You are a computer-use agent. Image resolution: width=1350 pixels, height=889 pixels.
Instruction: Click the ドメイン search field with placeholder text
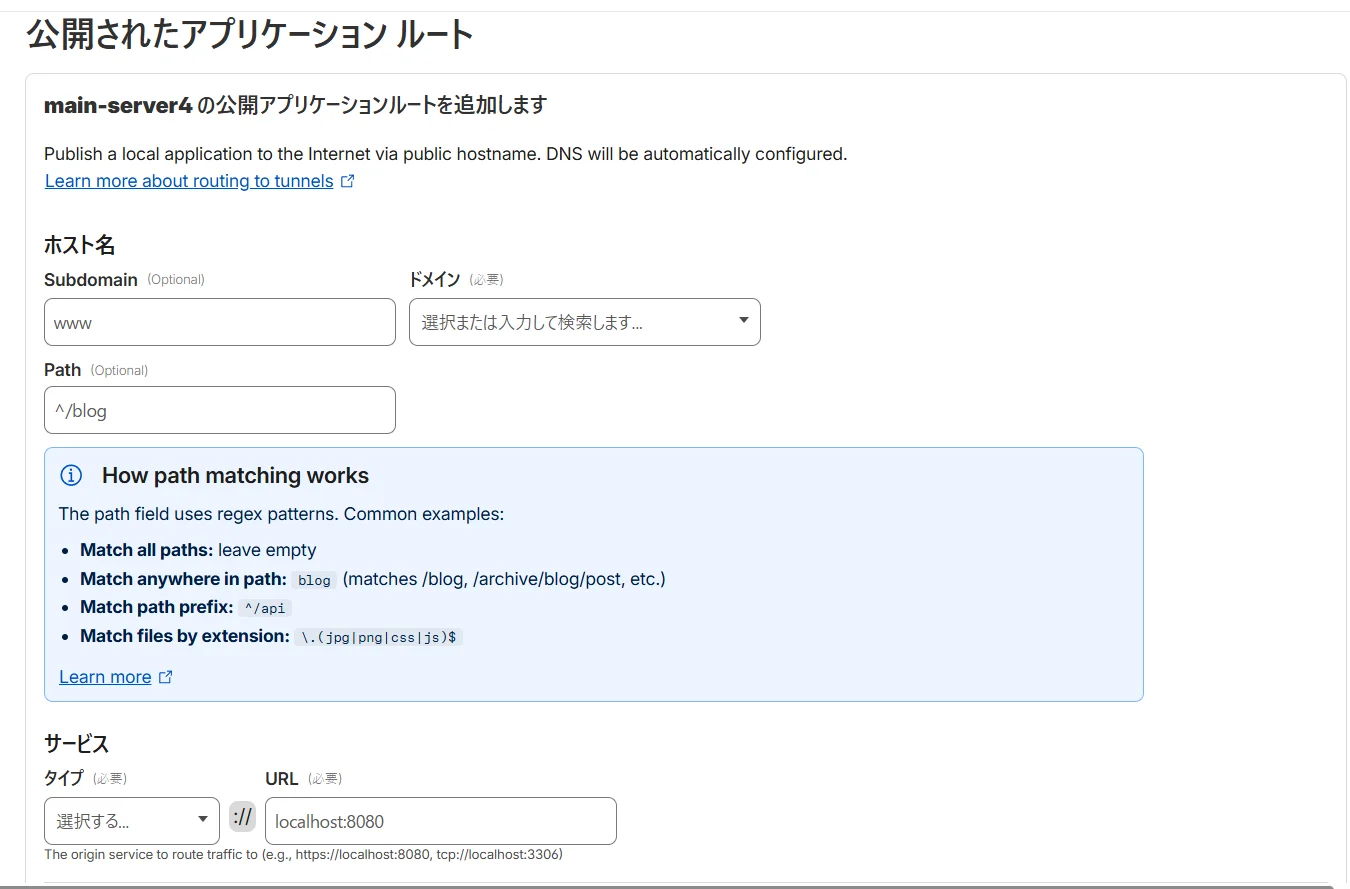coord(570,322)
